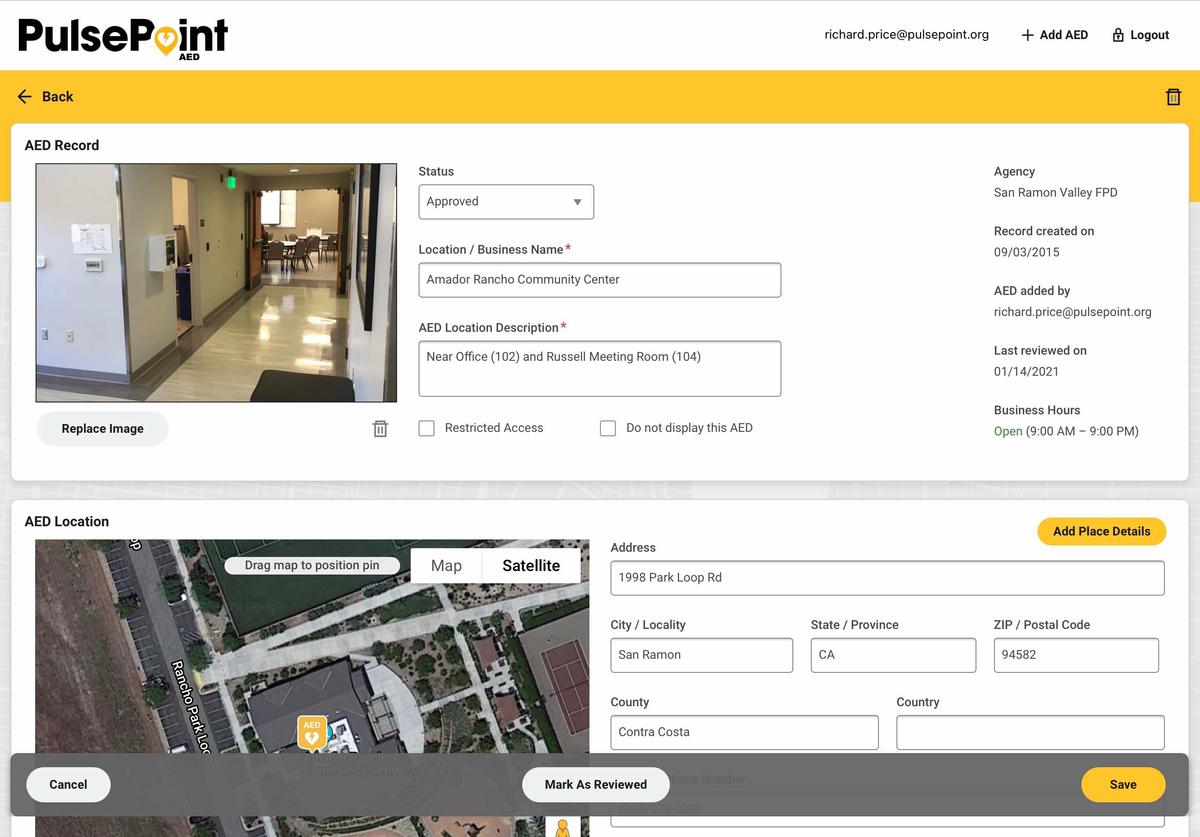Viewport: 1200px width, 837px height.
Task: Go back using the arrow icon
Action: click(25, 96)
